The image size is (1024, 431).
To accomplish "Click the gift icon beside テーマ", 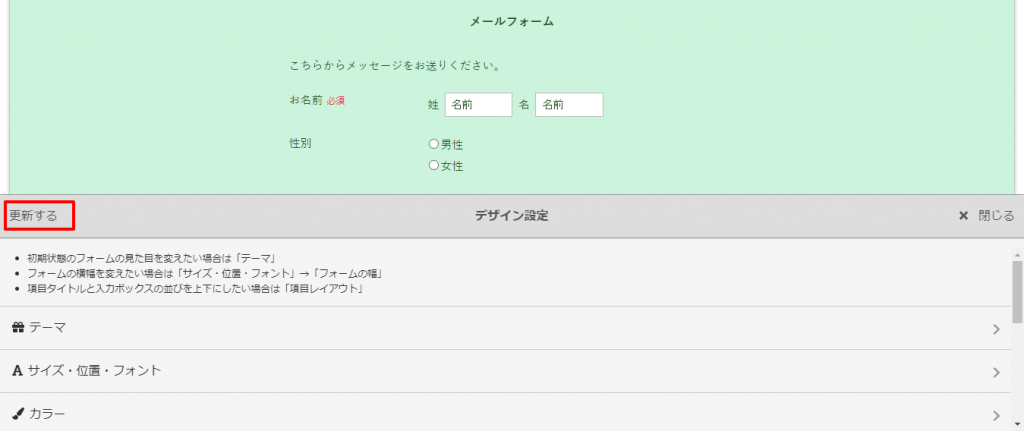I will coord(18,328).
